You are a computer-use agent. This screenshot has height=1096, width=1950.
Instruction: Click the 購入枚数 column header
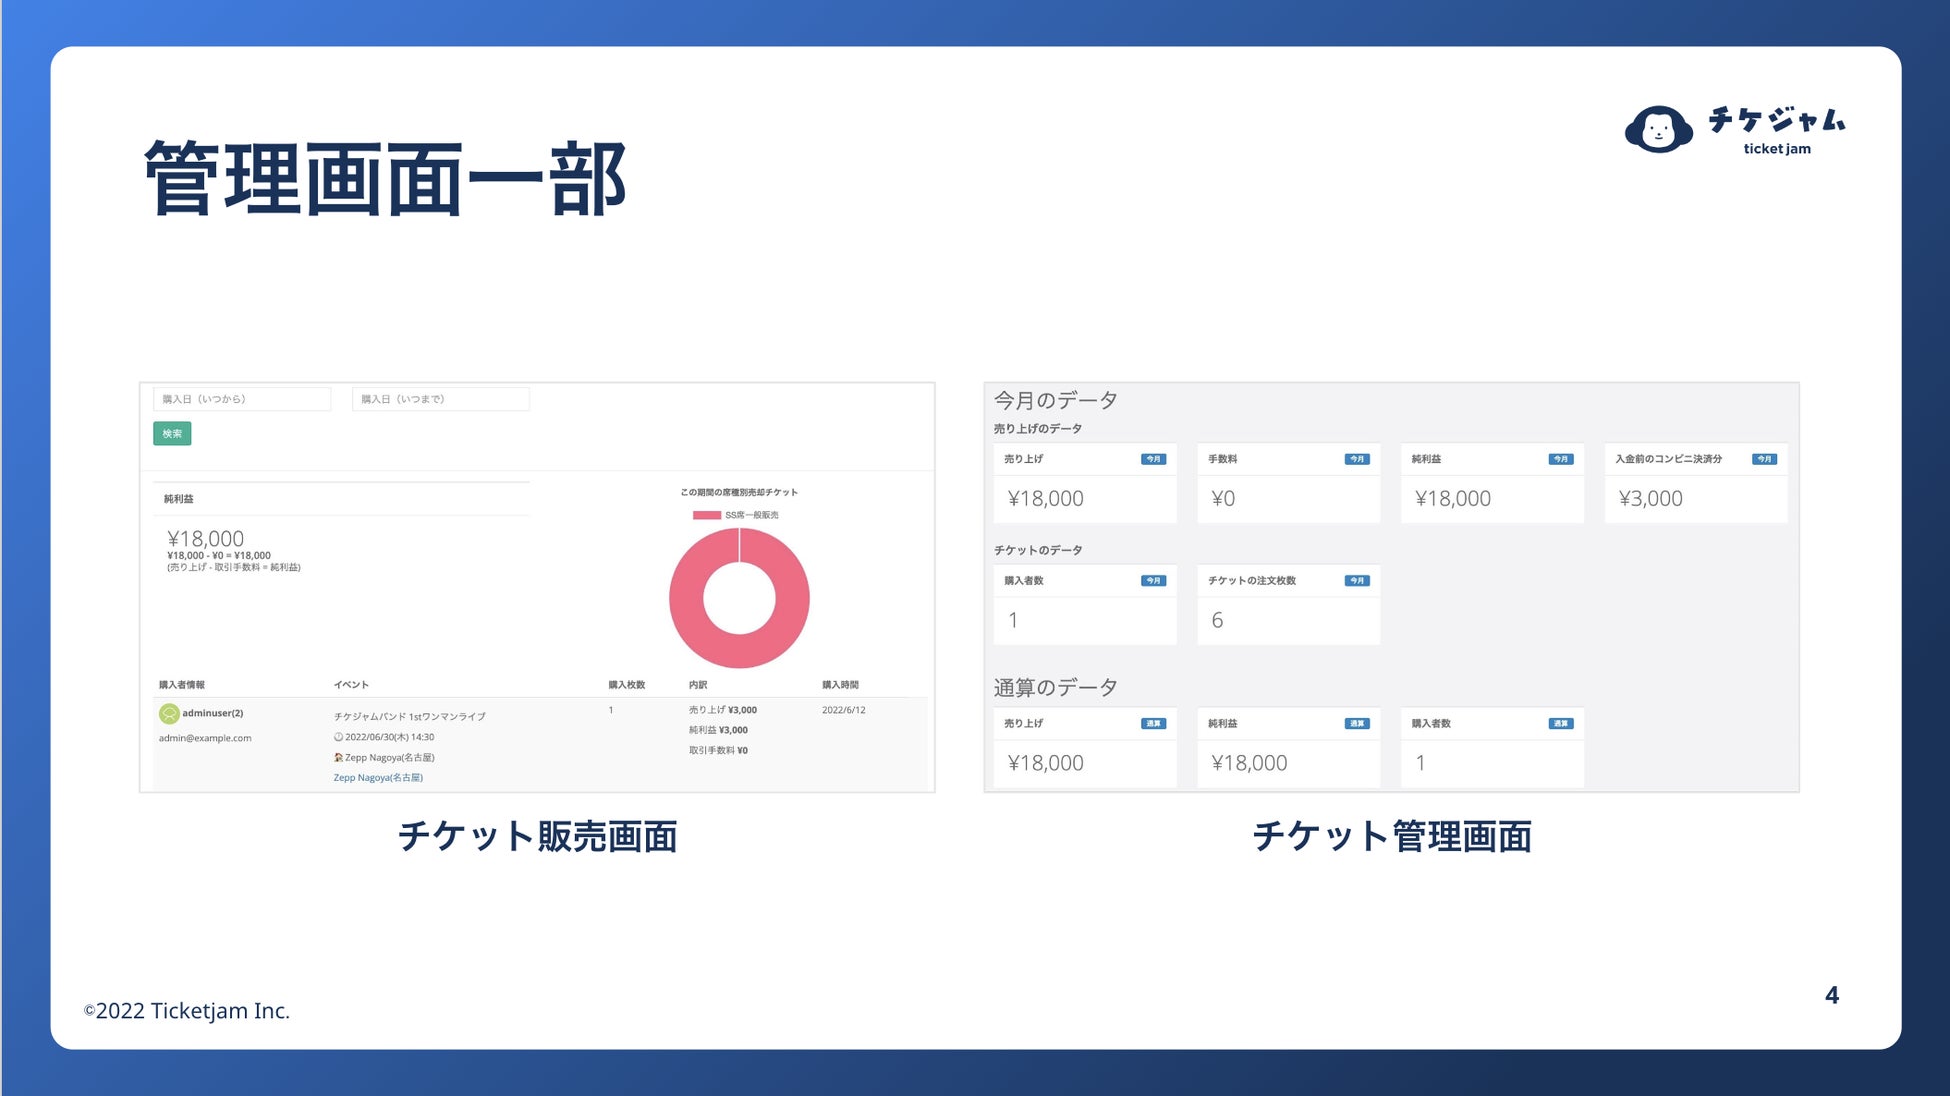626,685
